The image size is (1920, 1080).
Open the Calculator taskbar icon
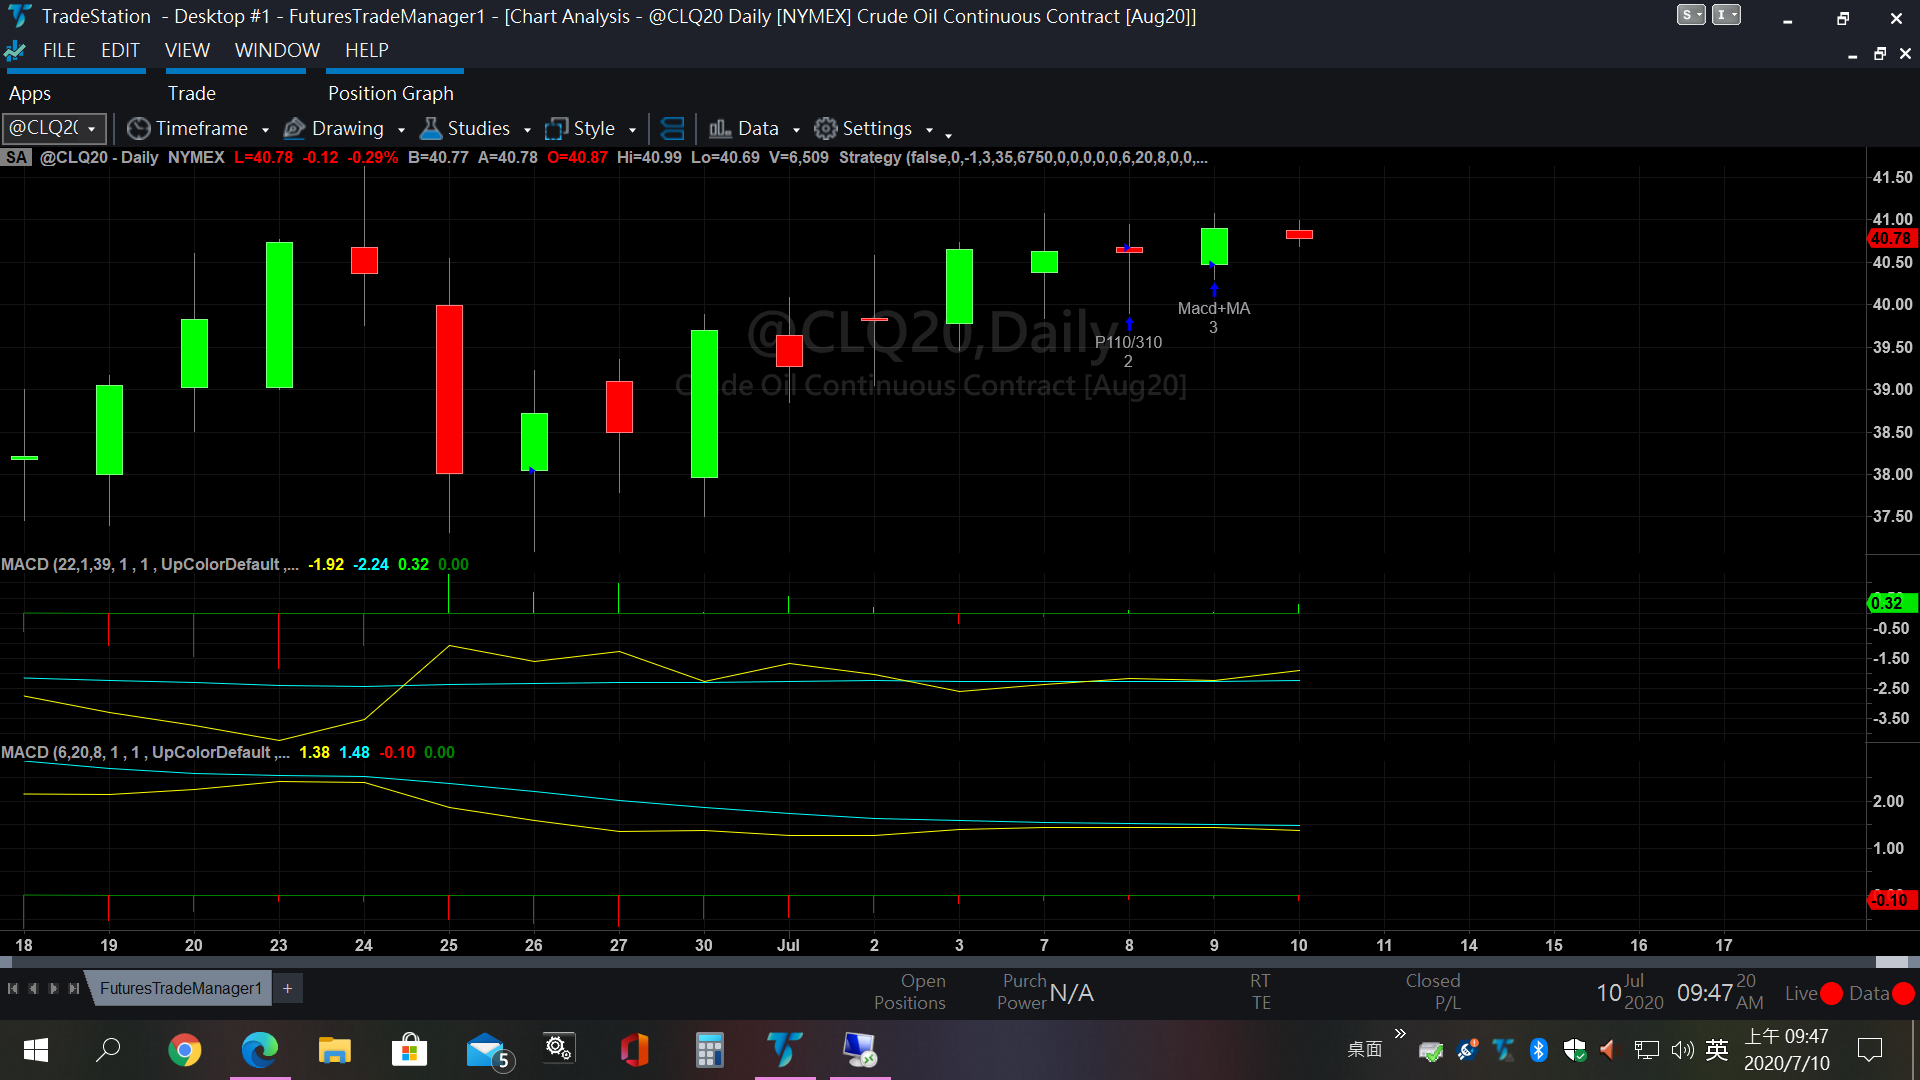point(710,1050)
